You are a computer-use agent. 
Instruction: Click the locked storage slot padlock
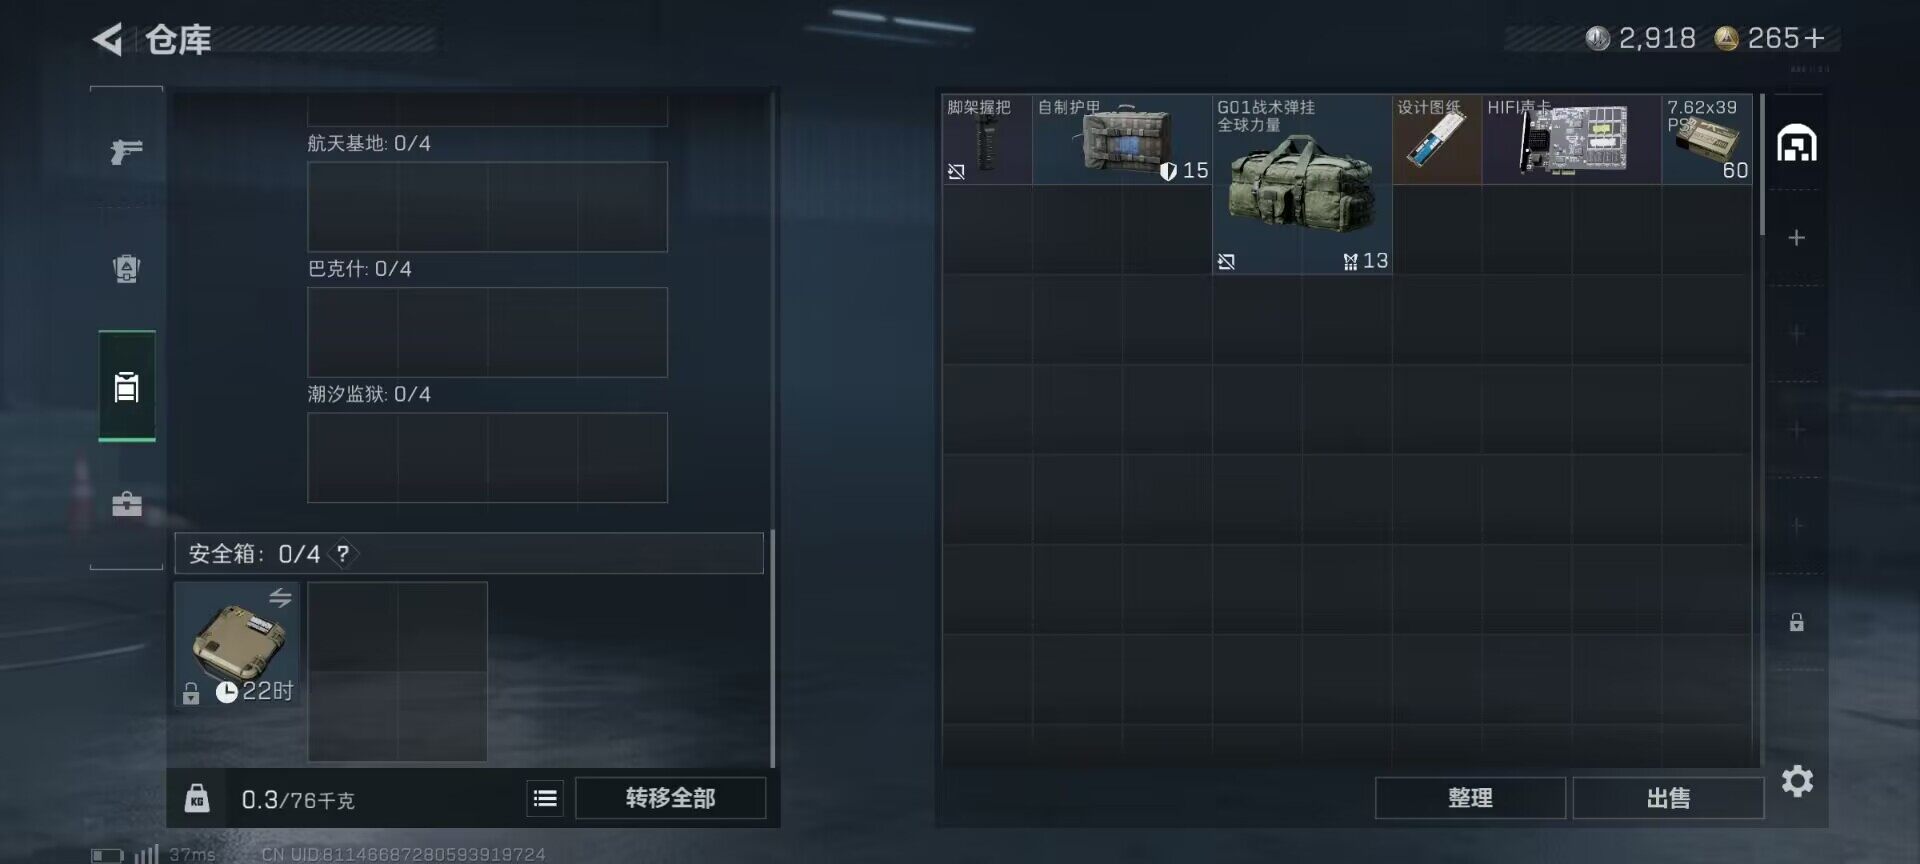point(1797,622)
